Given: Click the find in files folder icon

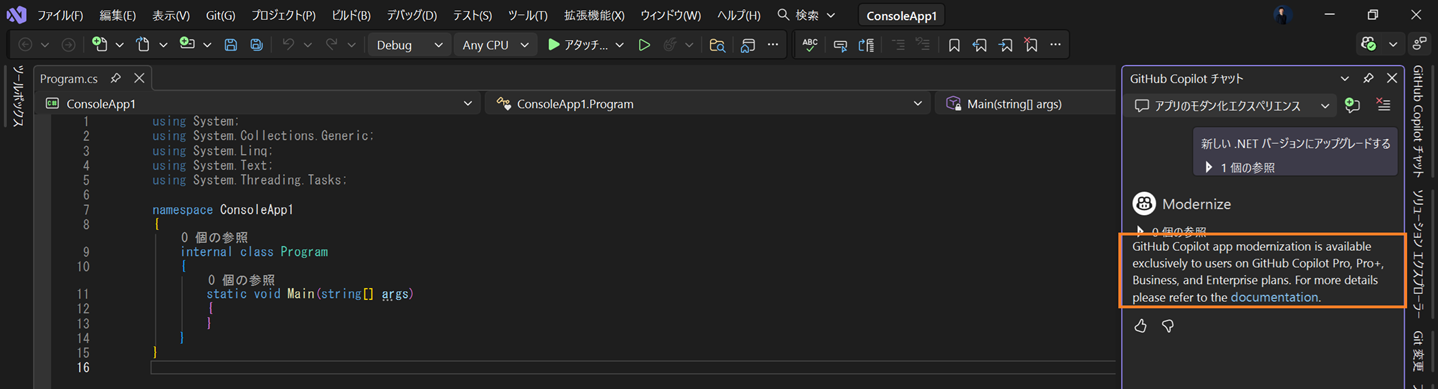Looking at the screenshot, I should [717, 45].
